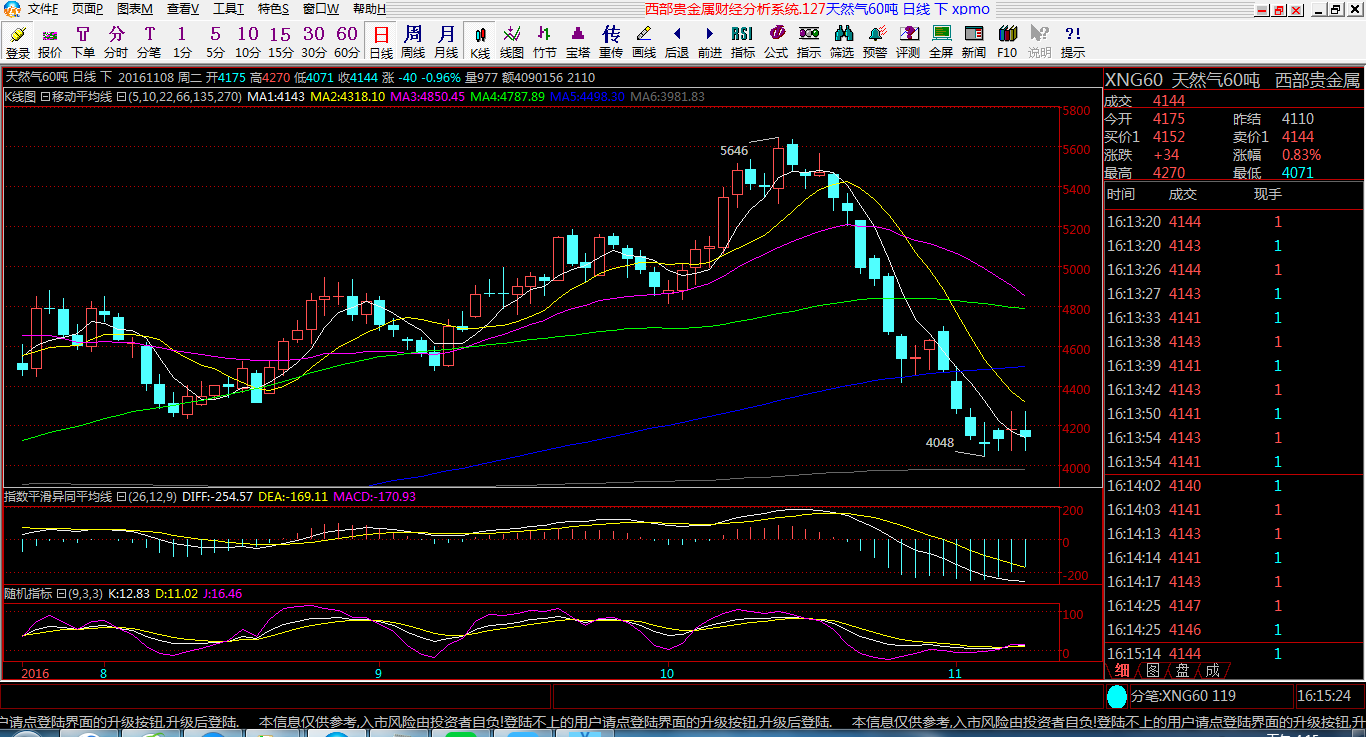Switch to 周线 weekly period
This screenshot has height=737, width=1366.
click(x=413, y=42)
